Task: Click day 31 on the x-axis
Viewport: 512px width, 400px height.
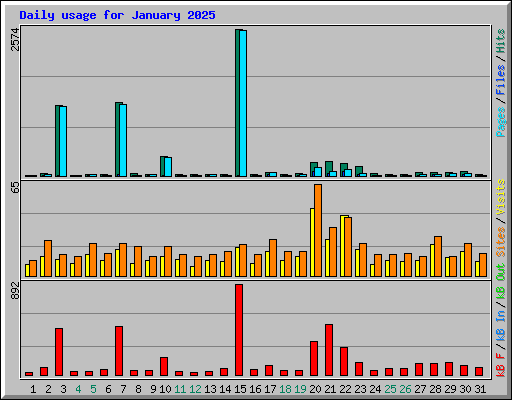Action: click(x=480, y=389)
